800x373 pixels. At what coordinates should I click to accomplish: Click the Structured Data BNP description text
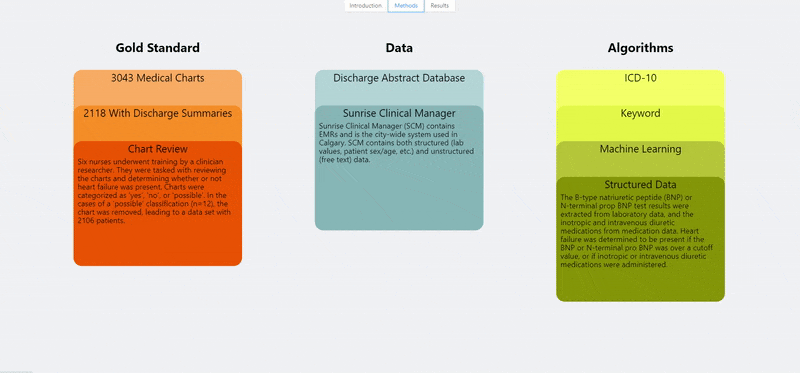point(637,231)
